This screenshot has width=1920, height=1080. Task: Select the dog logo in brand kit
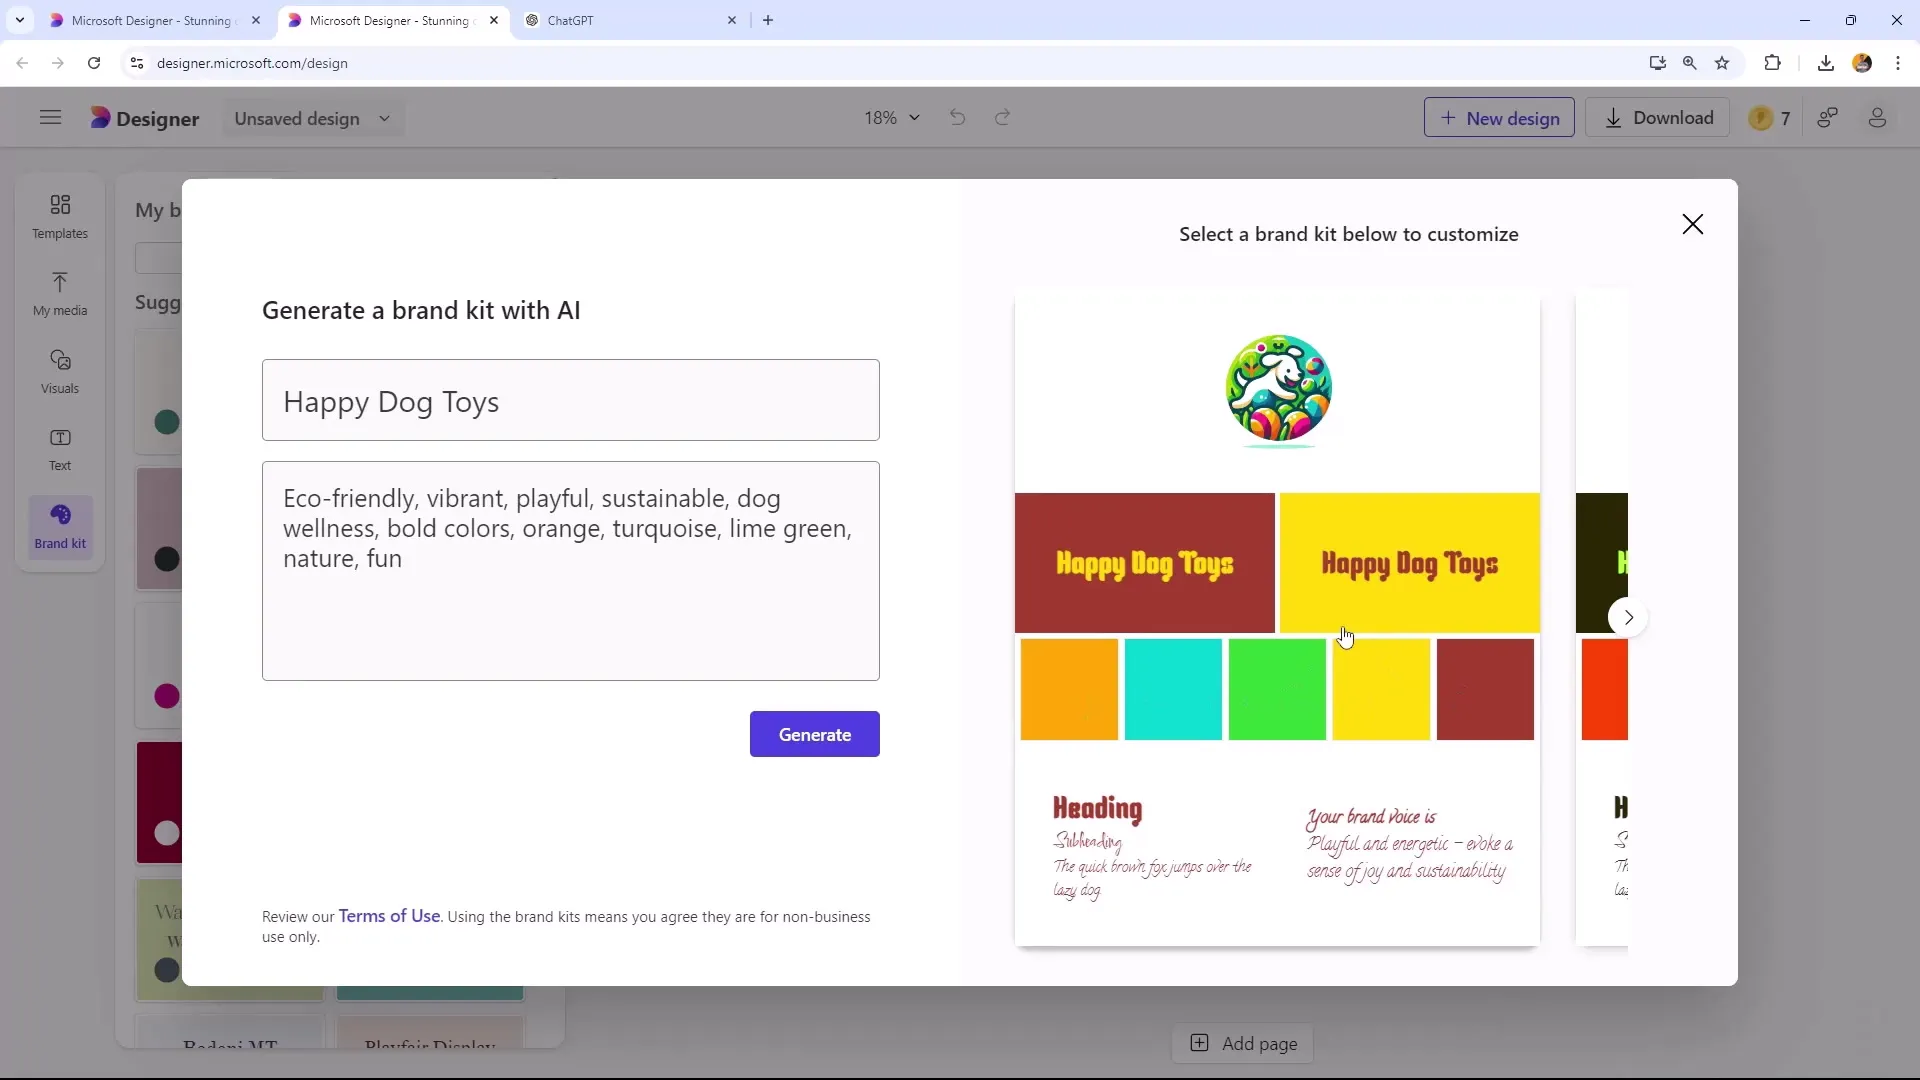tap(1278, 390)
